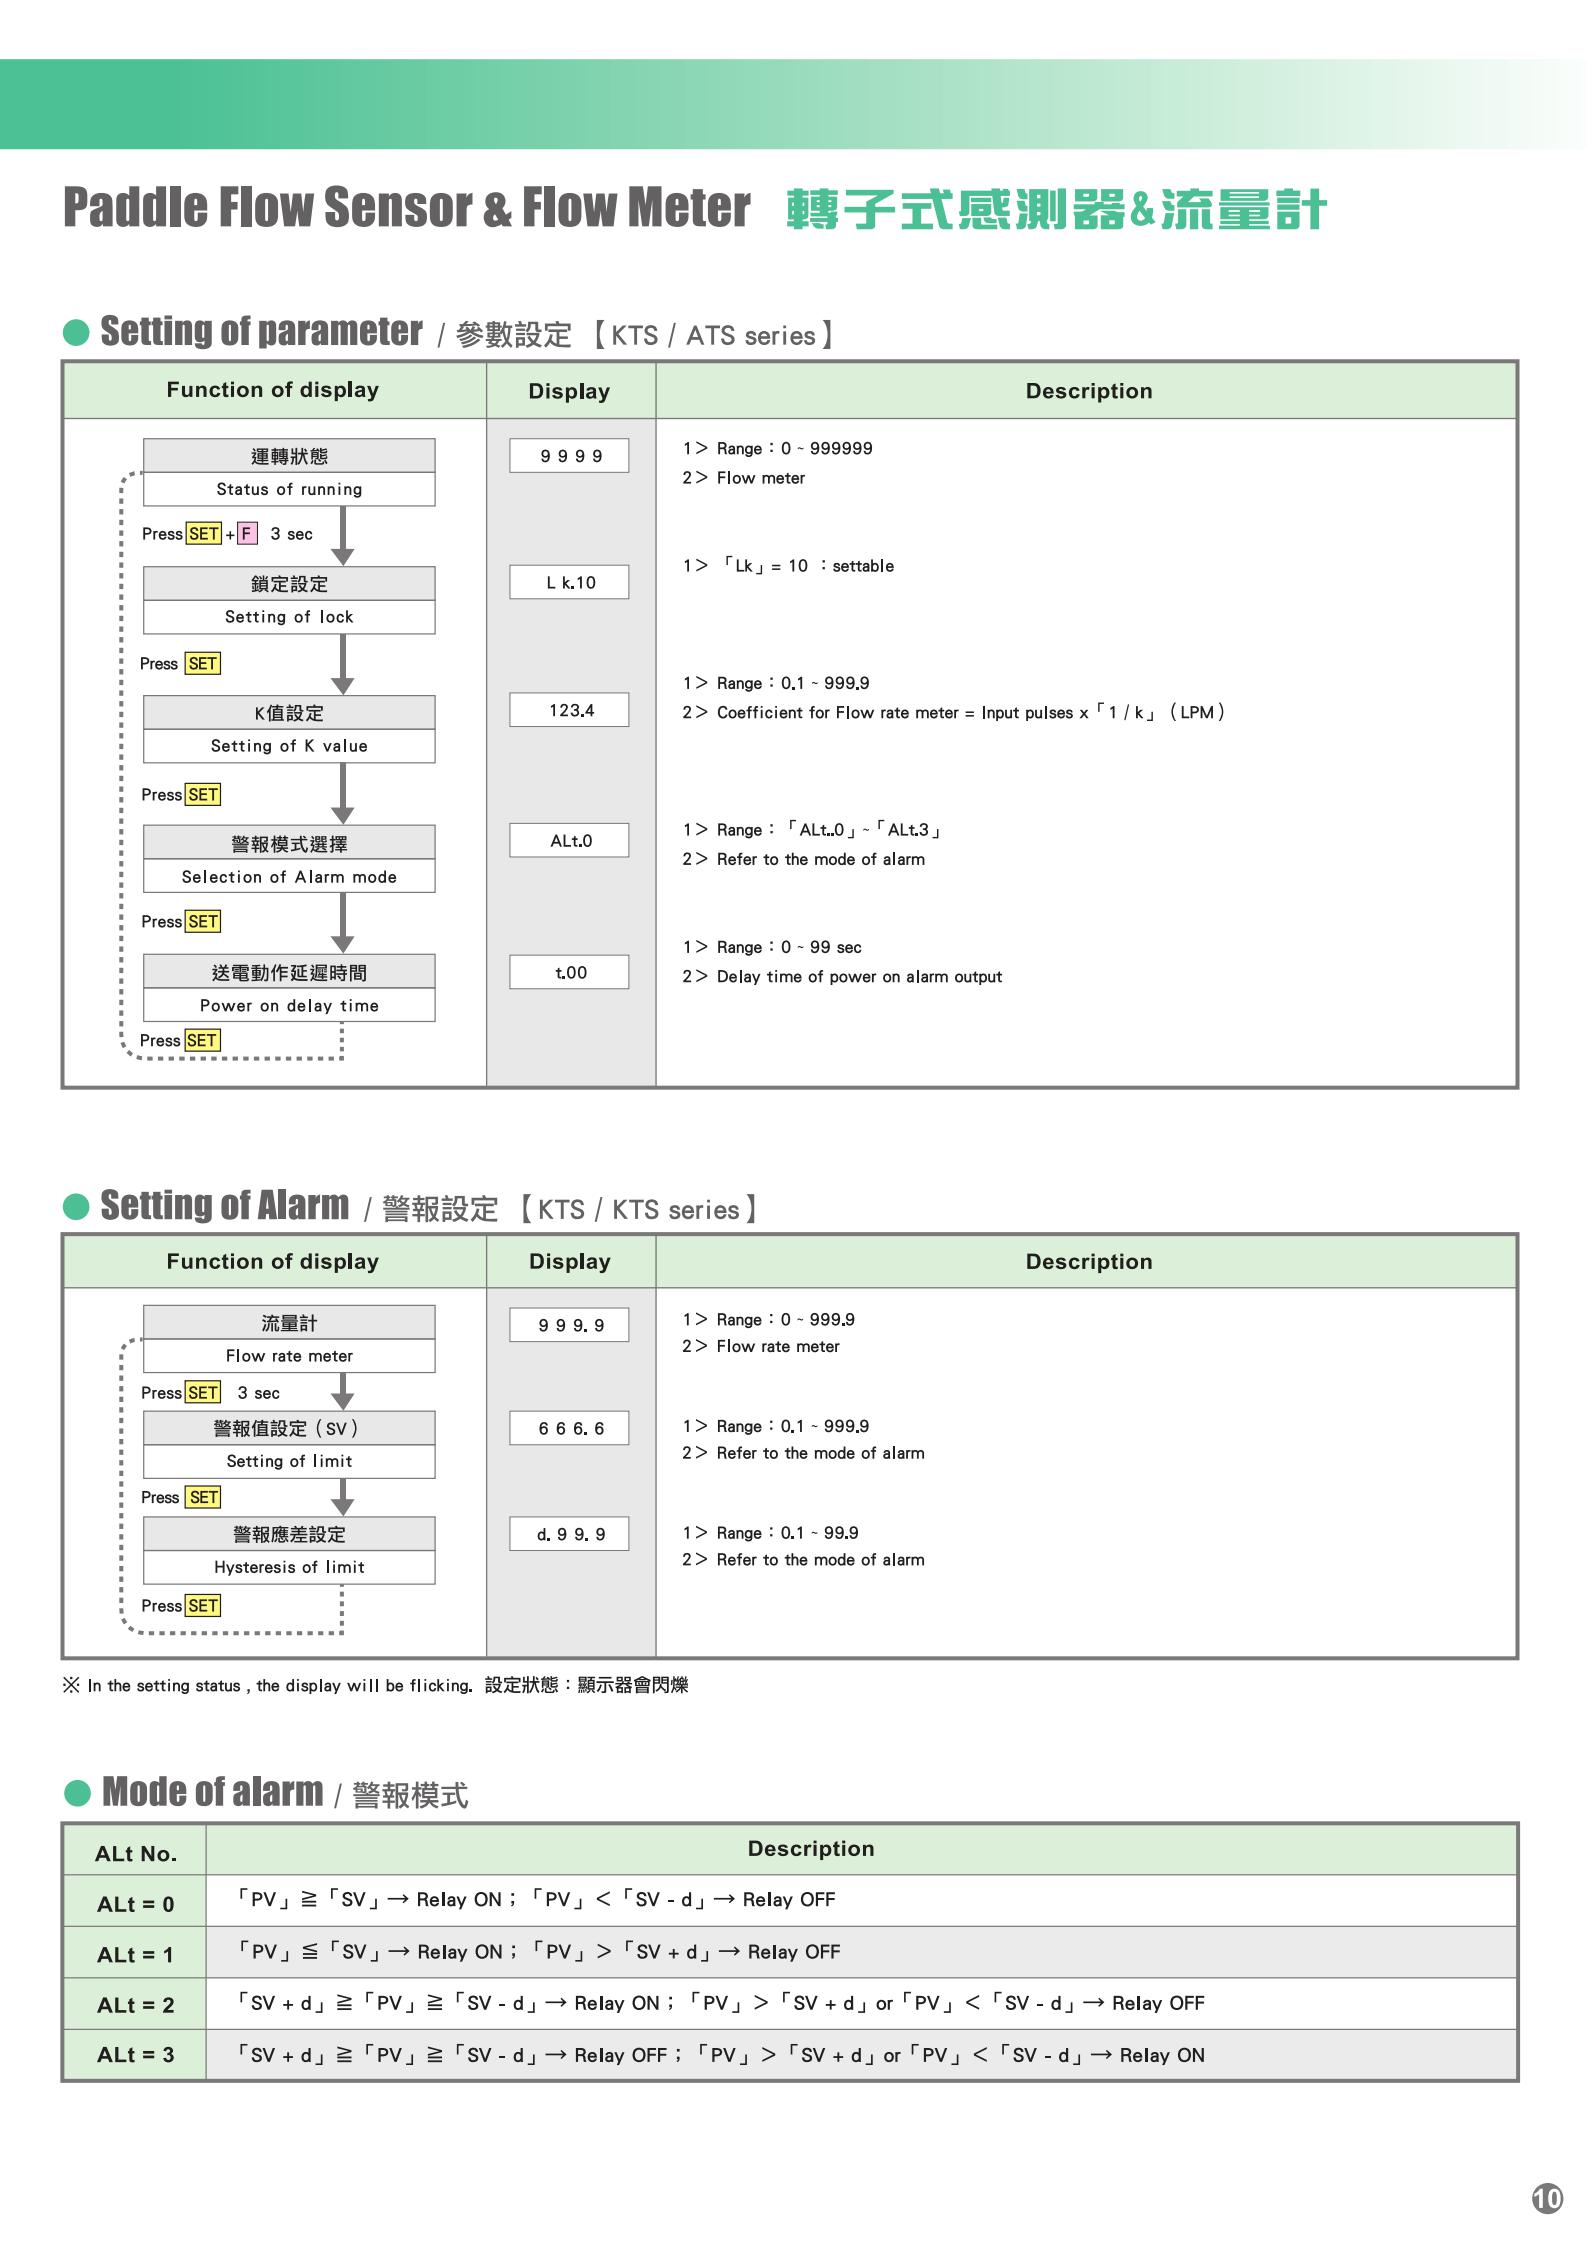The width and height of the screenshot is (1587, 2245).
Task: Click the t.00 delay time display
Action: [569, 973]
